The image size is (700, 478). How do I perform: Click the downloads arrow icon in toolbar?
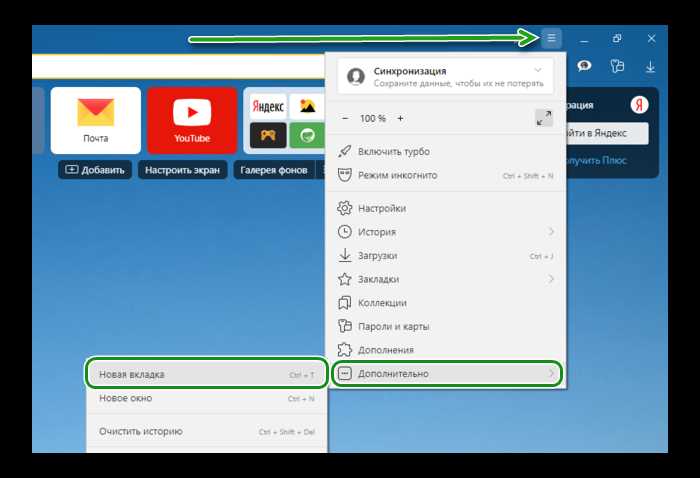point(650,67)
